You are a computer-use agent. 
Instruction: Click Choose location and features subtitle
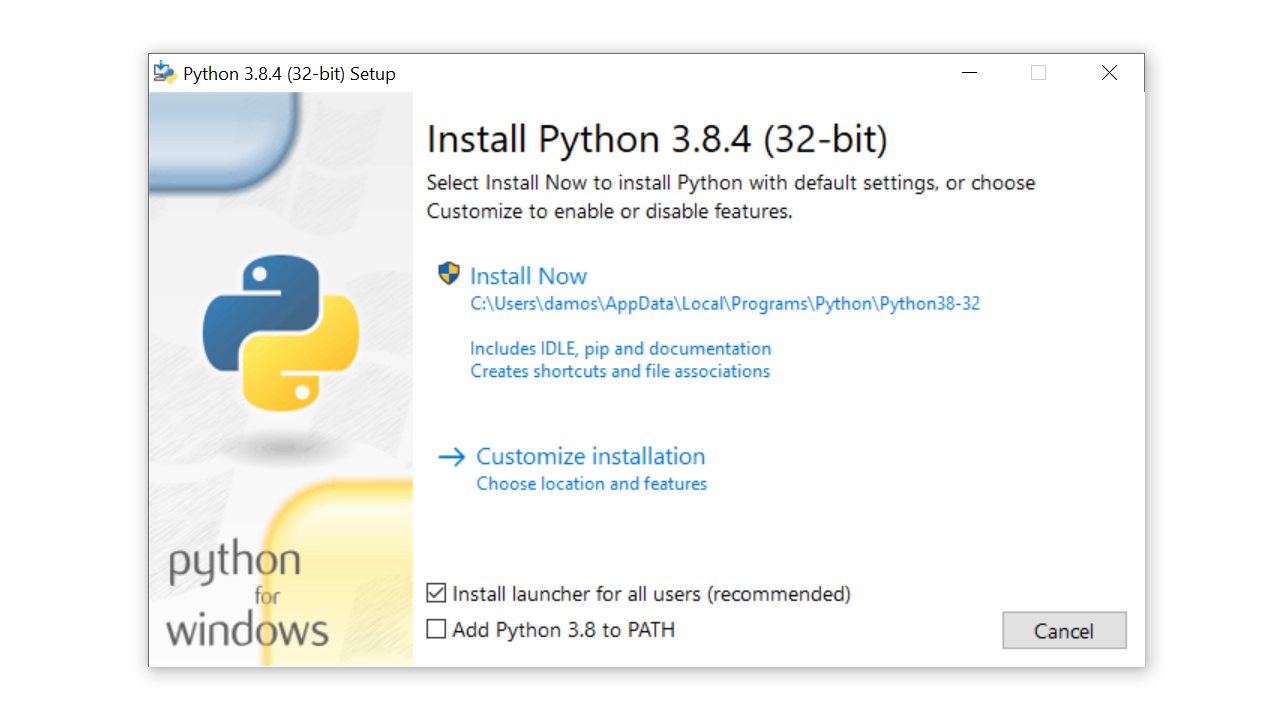coord(591,483)
